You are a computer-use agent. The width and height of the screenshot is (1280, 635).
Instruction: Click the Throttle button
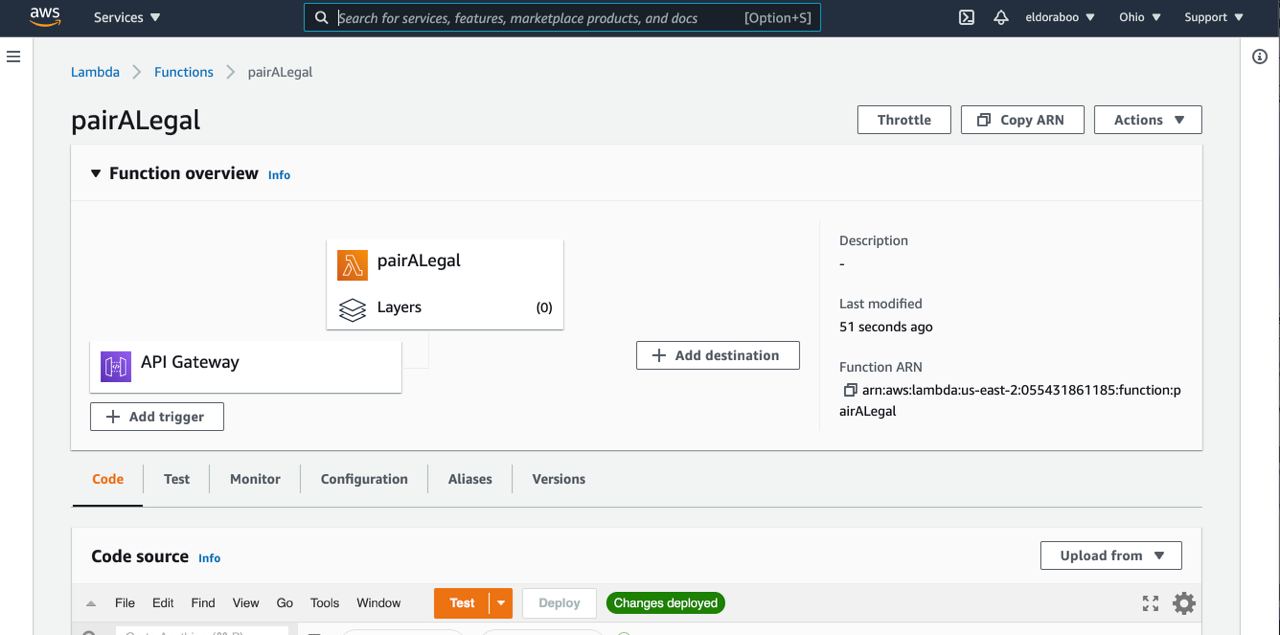(x=904, y=120)
